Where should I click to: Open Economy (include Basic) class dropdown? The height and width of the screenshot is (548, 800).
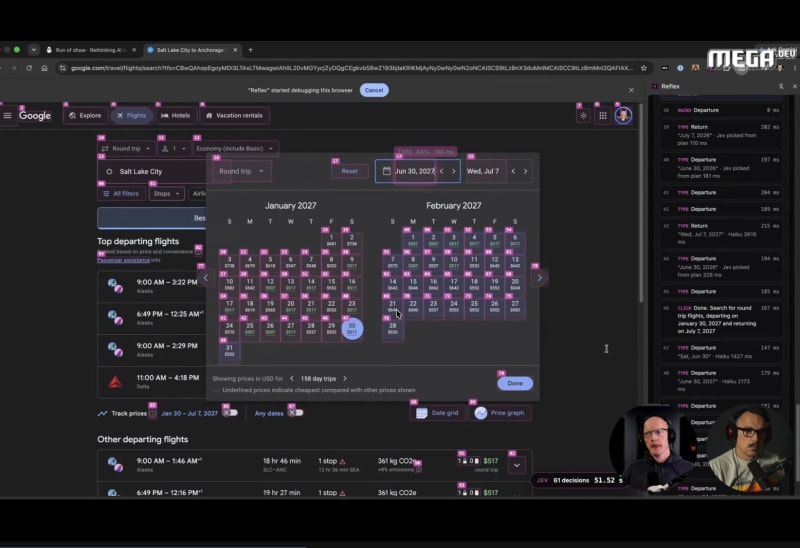pos(235,148)
